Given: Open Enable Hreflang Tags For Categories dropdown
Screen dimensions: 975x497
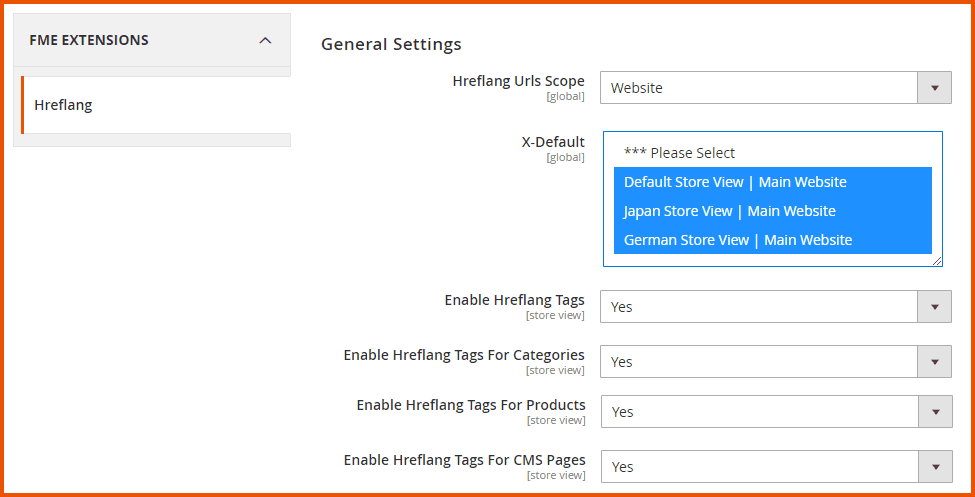Looking at the screenshot, I should point(759,362).
